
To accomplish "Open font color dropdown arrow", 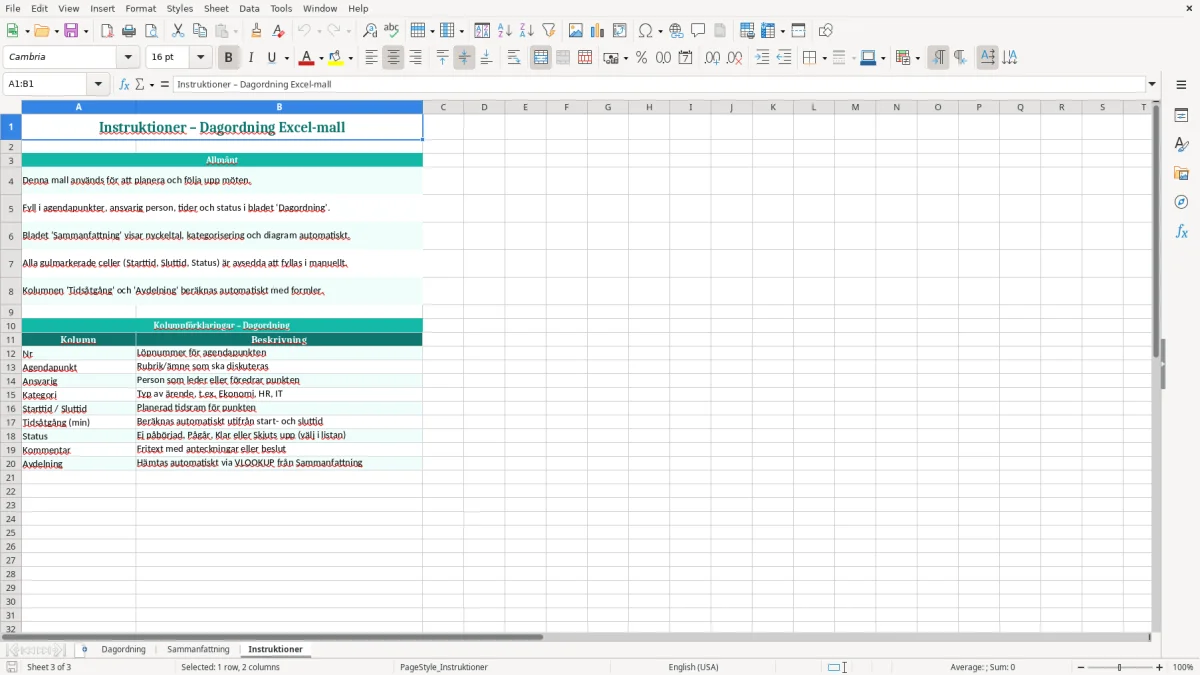I will coord(321,58).
